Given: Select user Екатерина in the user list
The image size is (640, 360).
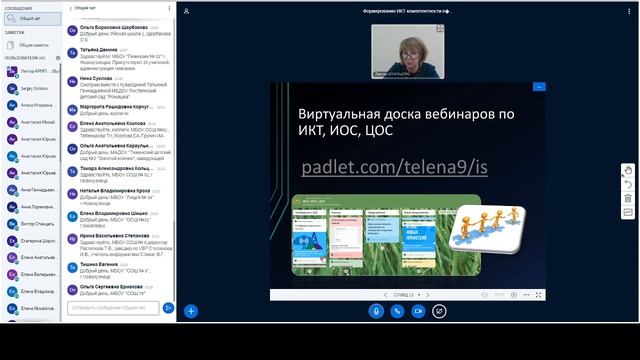Looking at the screenshot, I should pos(33,241).
